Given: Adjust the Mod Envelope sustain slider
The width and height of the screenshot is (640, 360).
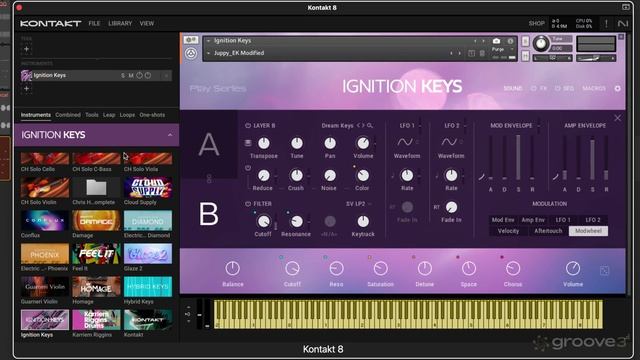Looking at the screenshot, I should pyautogui.click(x=518, y=158).
